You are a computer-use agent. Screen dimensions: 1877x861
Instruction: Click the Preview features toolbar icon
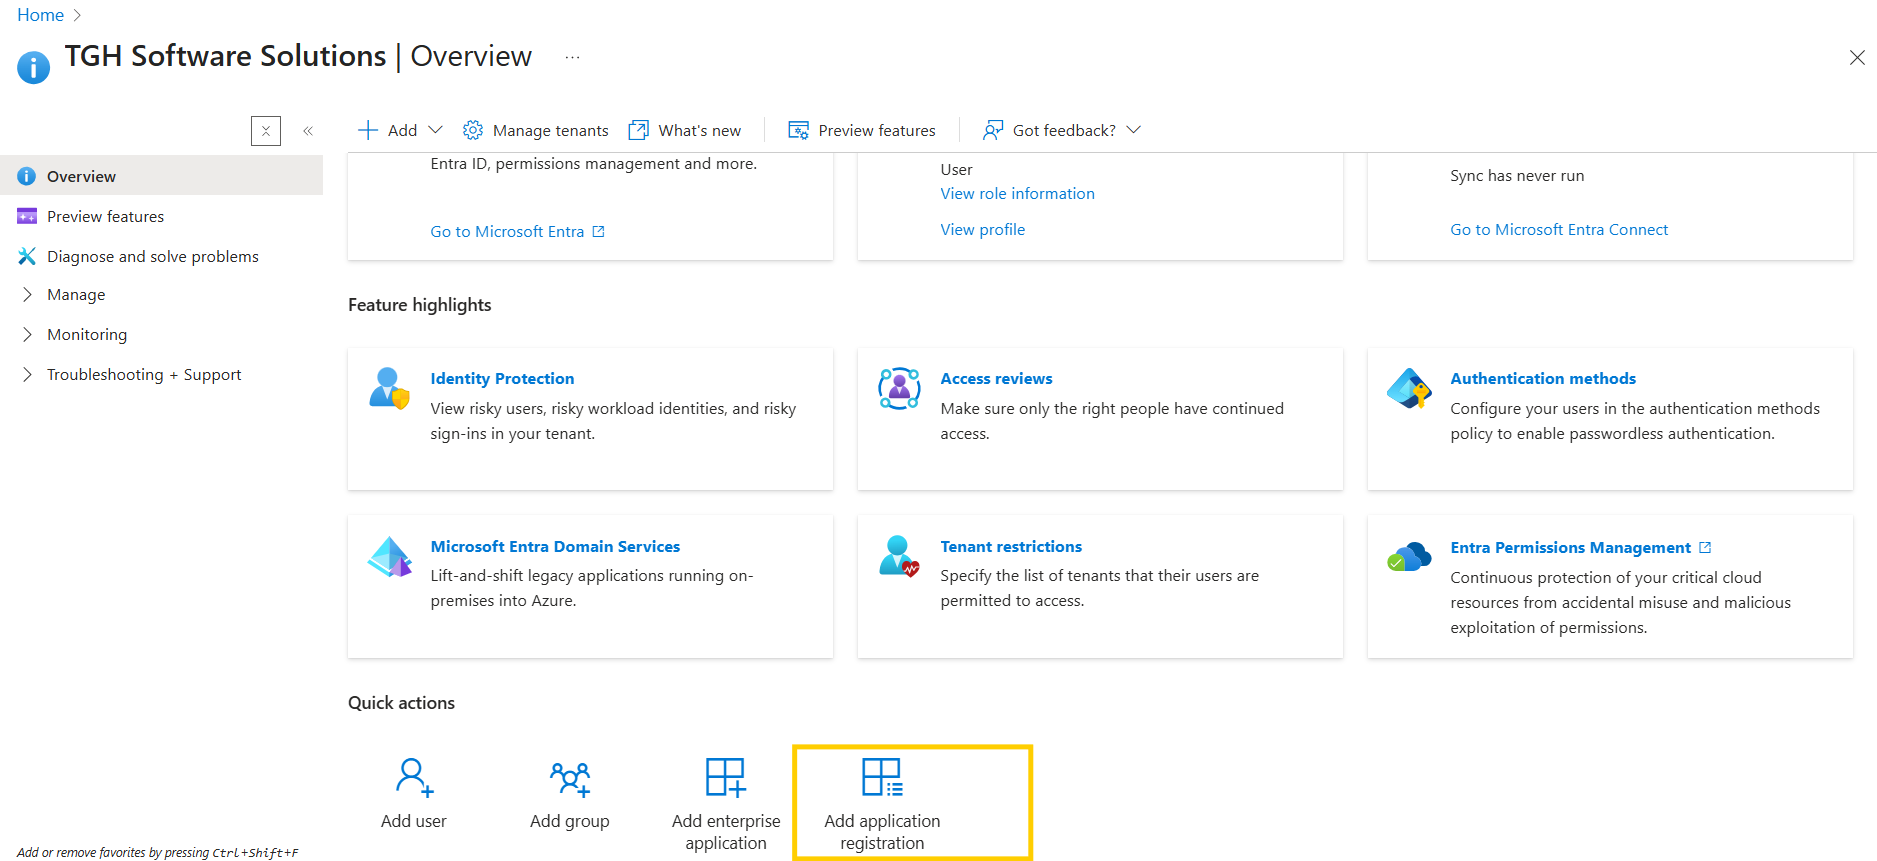click(x=798, y=130)
